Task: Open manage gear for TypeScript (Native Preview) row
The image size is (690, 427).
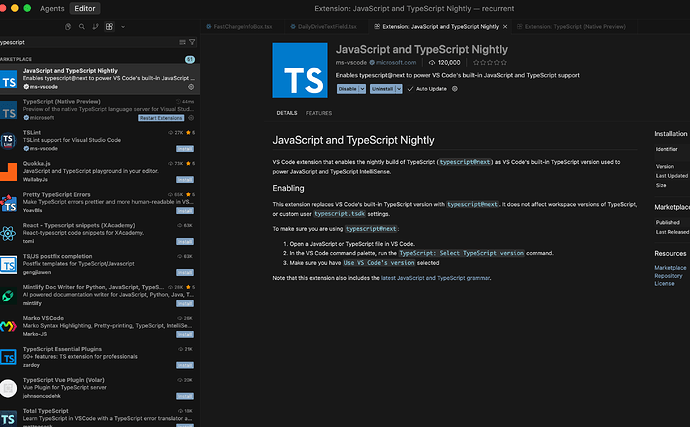Action: click(x=191, y=118)
